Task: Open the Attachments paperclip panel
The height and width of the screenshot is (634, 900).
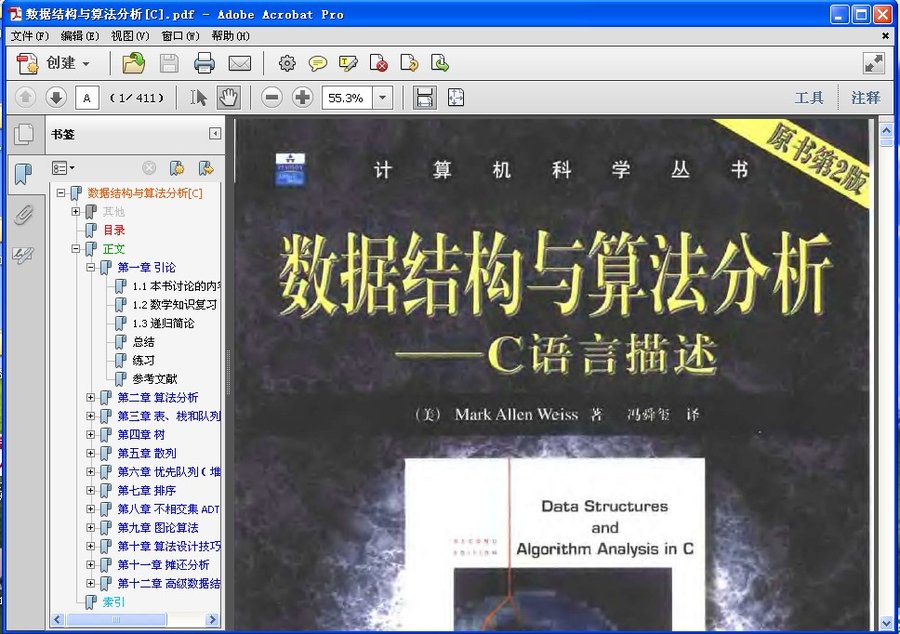Action: (x=23, y=214)
